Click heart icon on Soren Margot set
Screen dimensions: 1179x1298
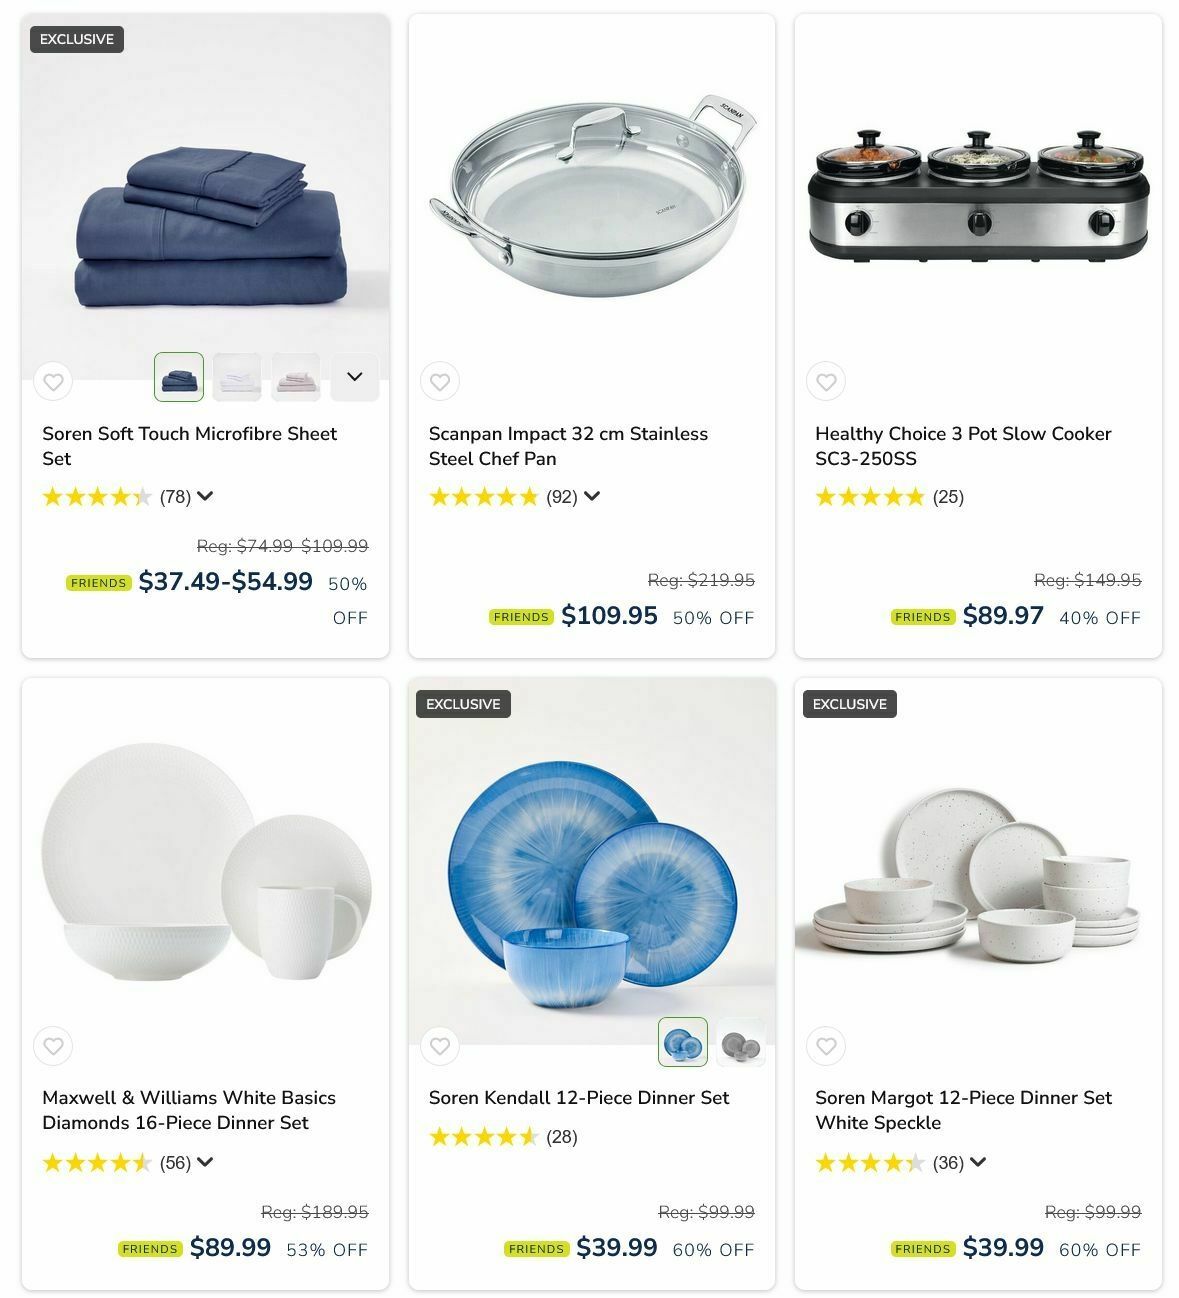(x=826, y=1046)
